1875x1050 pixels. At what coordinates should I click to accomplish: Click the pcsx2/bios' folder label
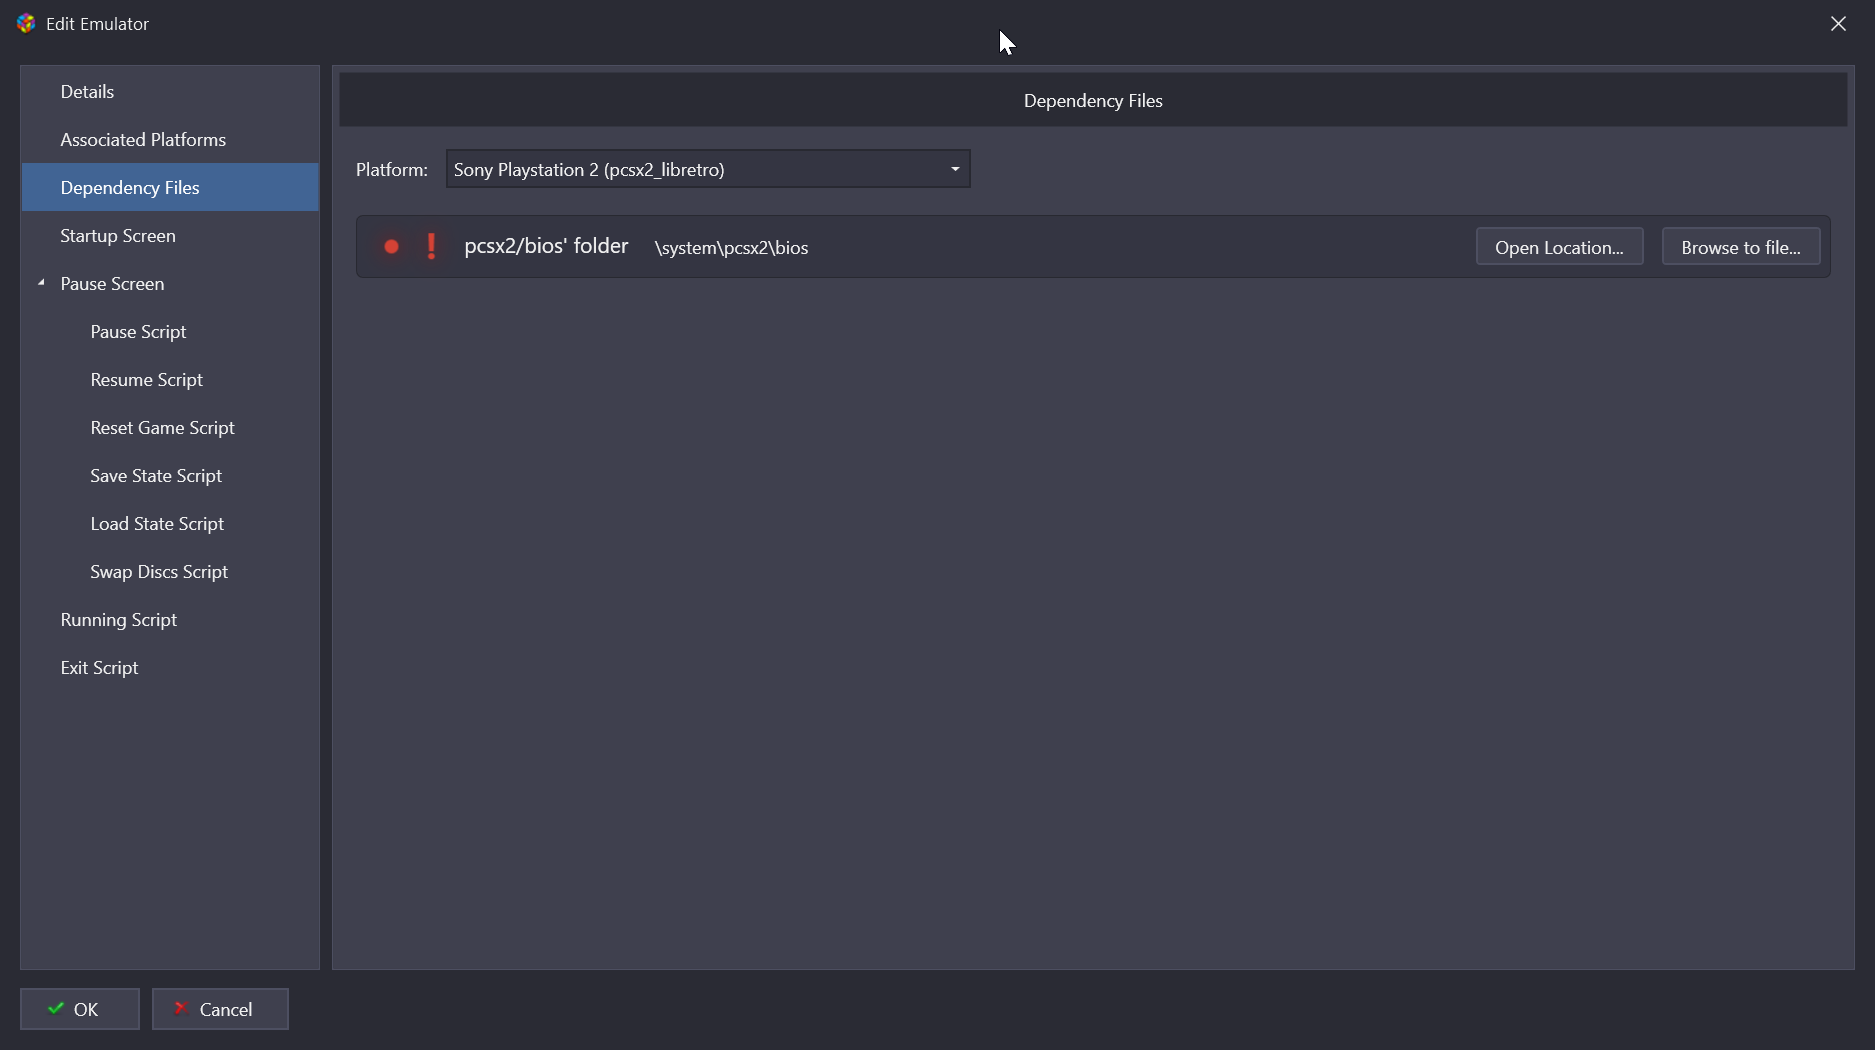tap(546, 246)
